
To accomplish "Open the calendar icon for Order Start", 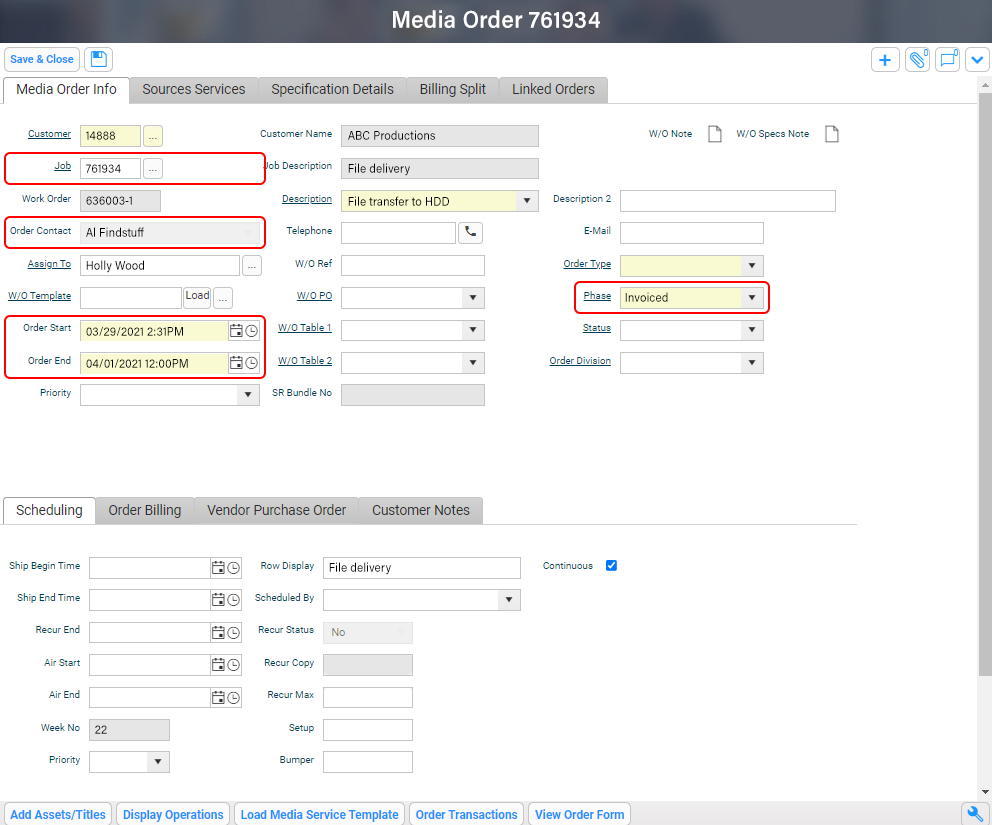I will pyautogui.click(x=237, y=330).
